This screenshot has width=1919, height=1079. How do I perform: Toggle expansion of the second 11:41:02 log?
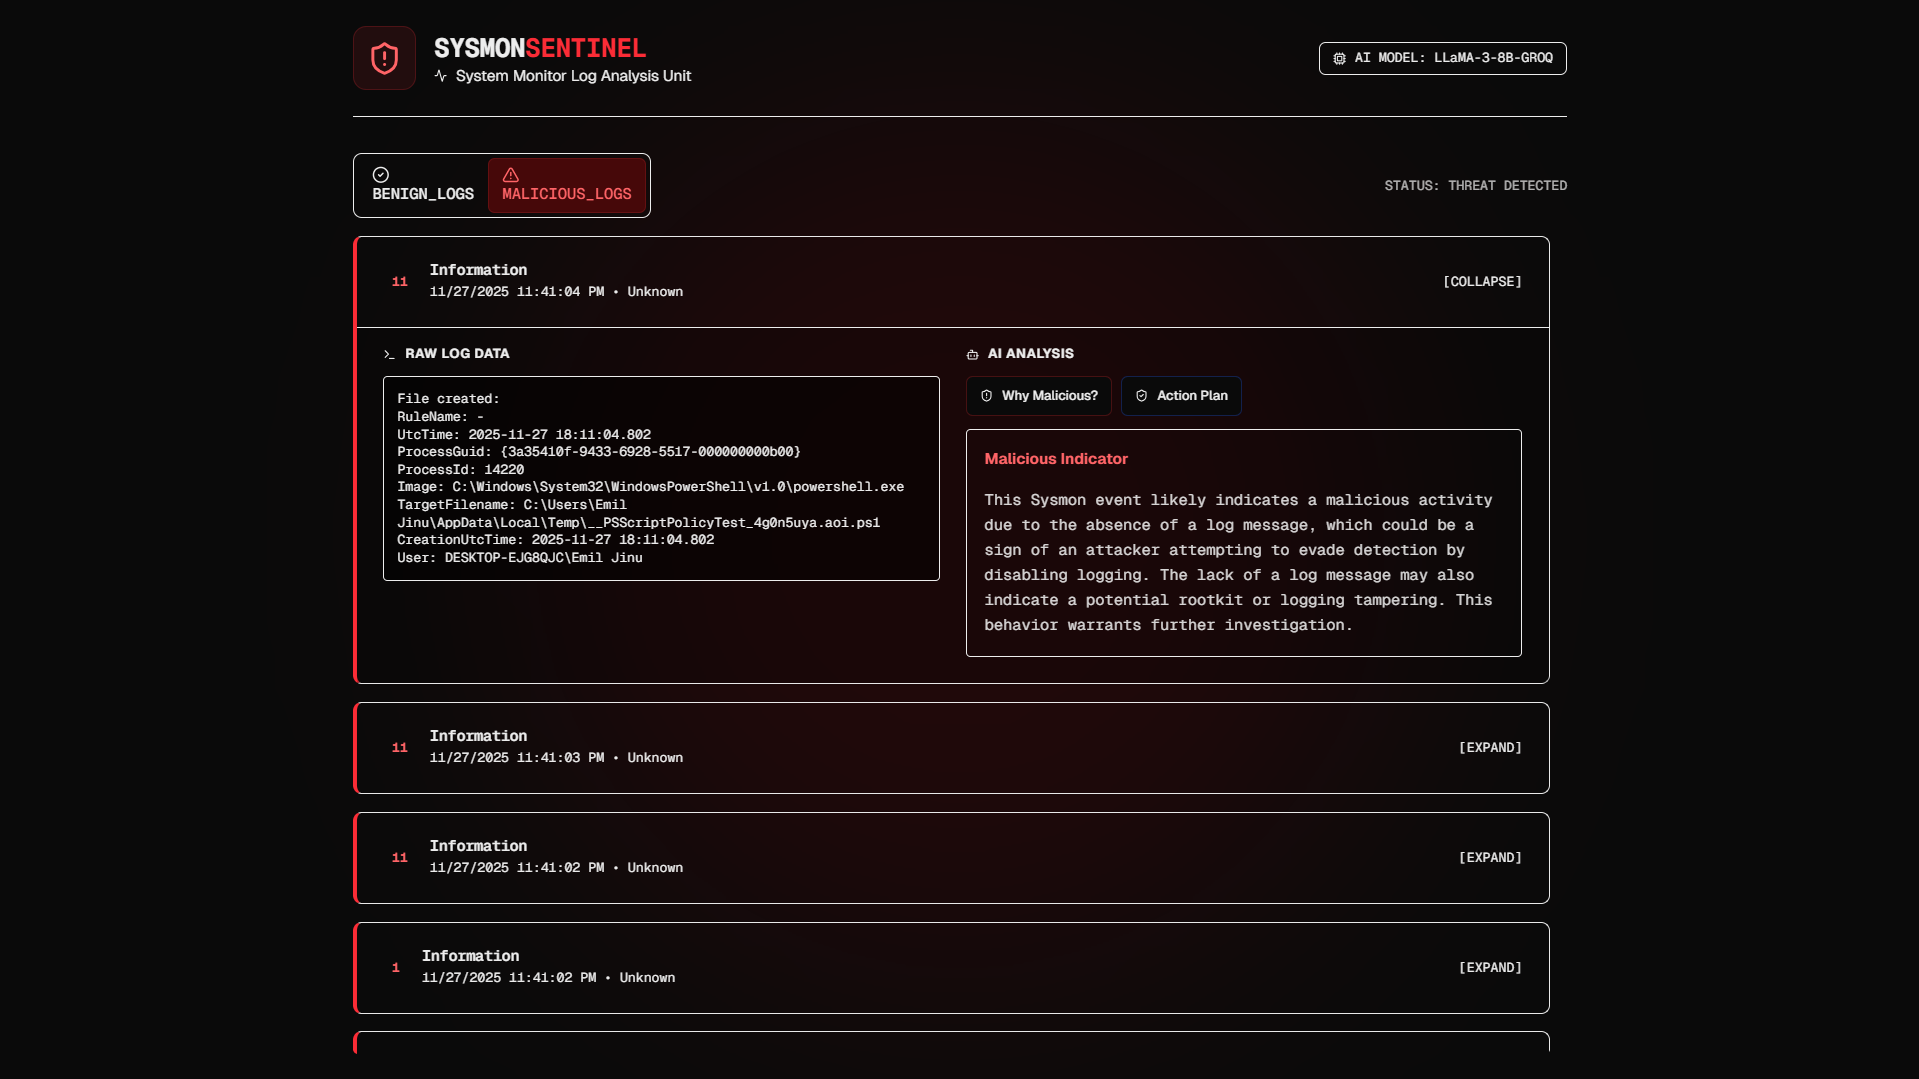point(1489,857)
